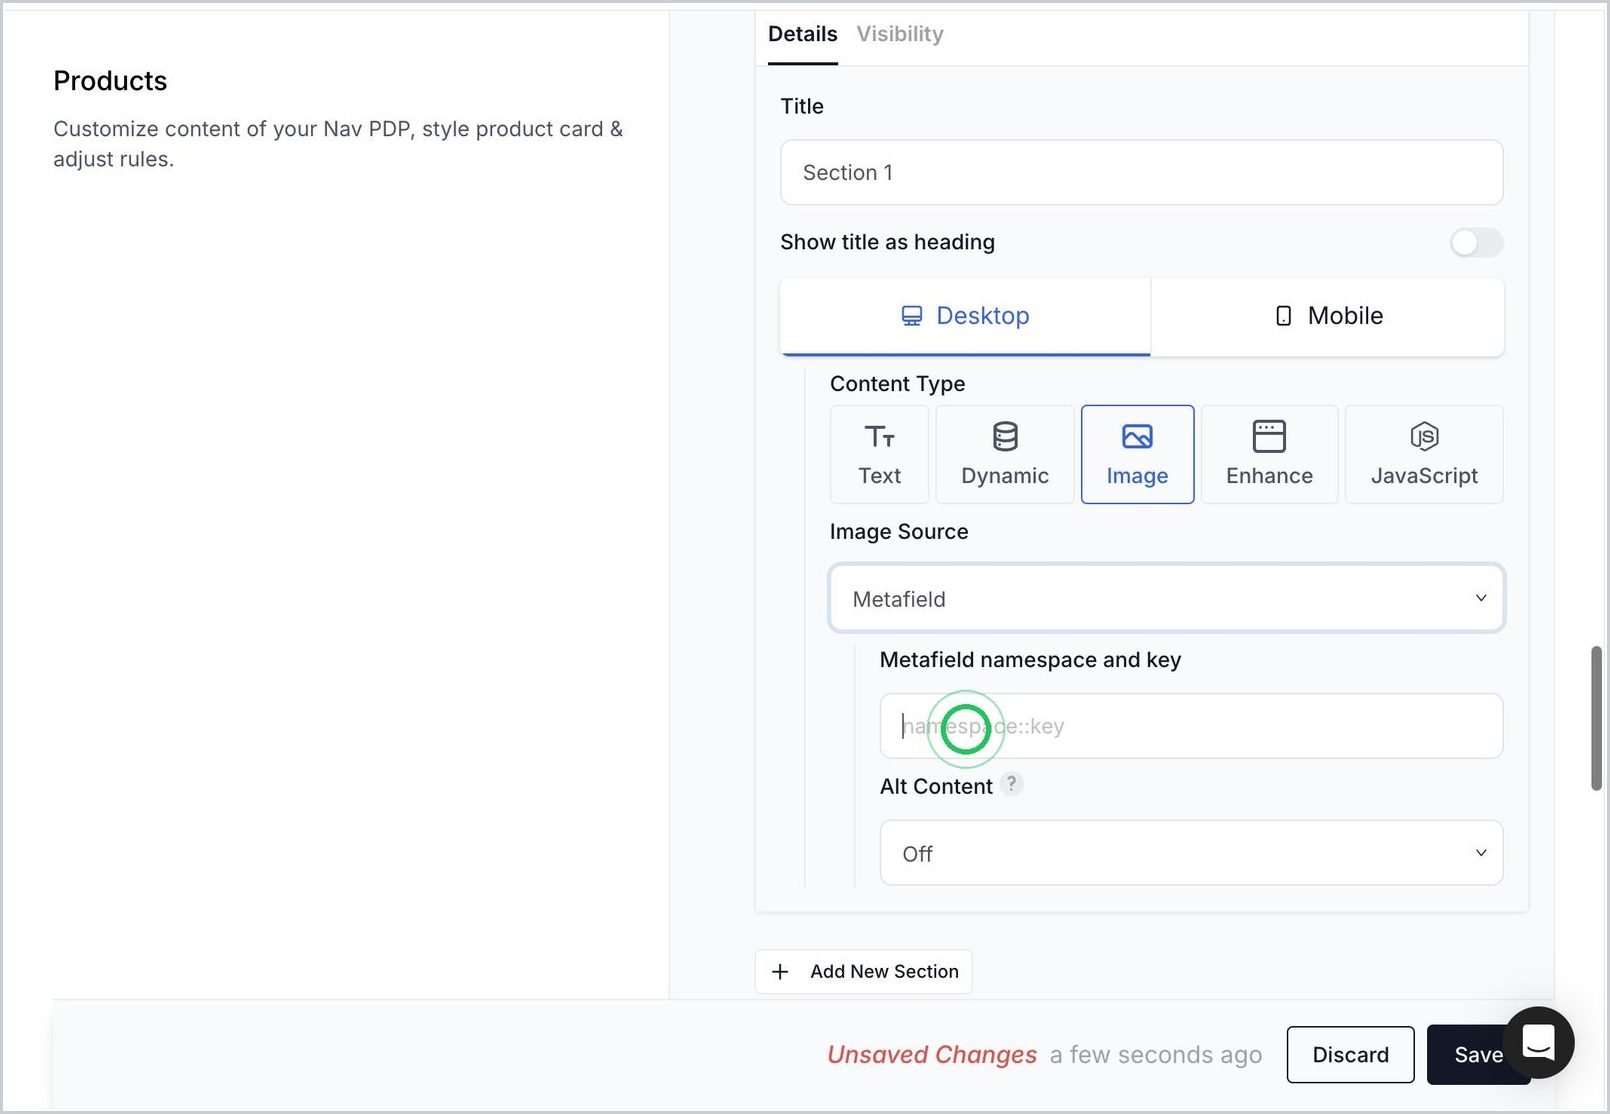1610x1114 pixels.
Task: Select the Mobile device tab
Action: click(x=1328, y=316)
